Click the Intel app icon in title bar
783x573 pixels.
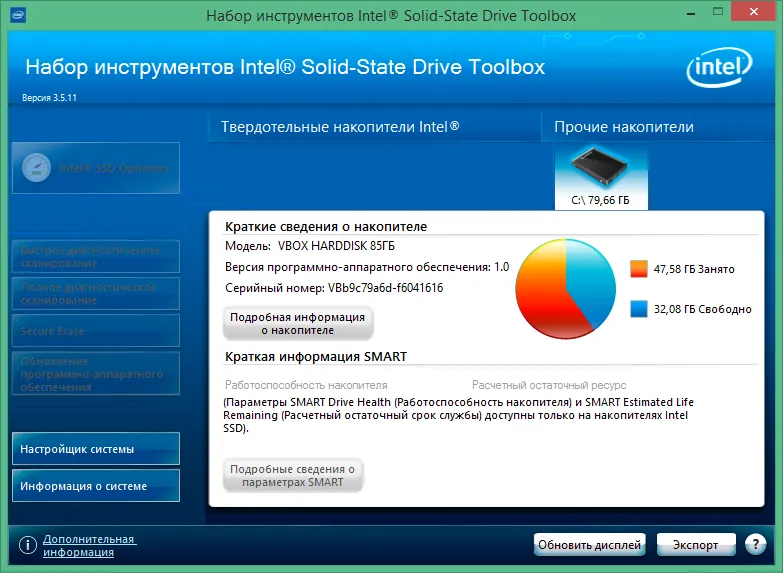[x=17, y=15]
